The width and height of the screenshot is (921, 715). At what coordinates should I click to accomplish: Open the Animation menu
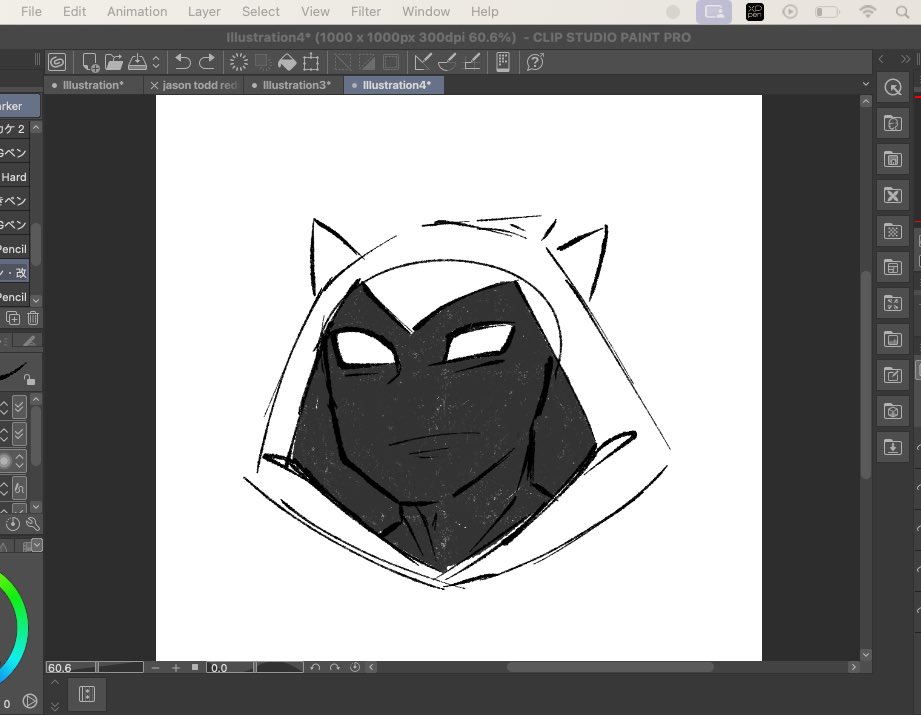[x=137, y=12]
